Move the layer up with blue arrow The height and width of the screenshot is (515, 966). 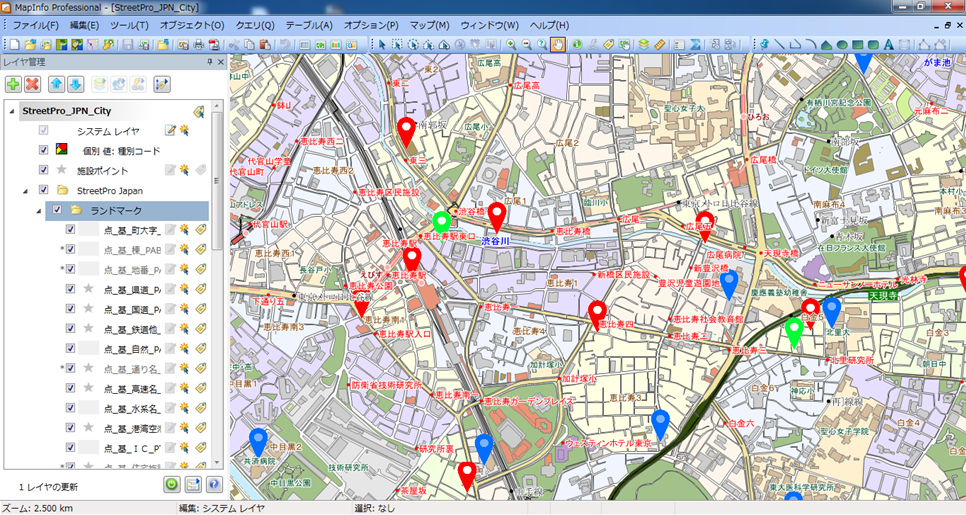click(56, 84)
